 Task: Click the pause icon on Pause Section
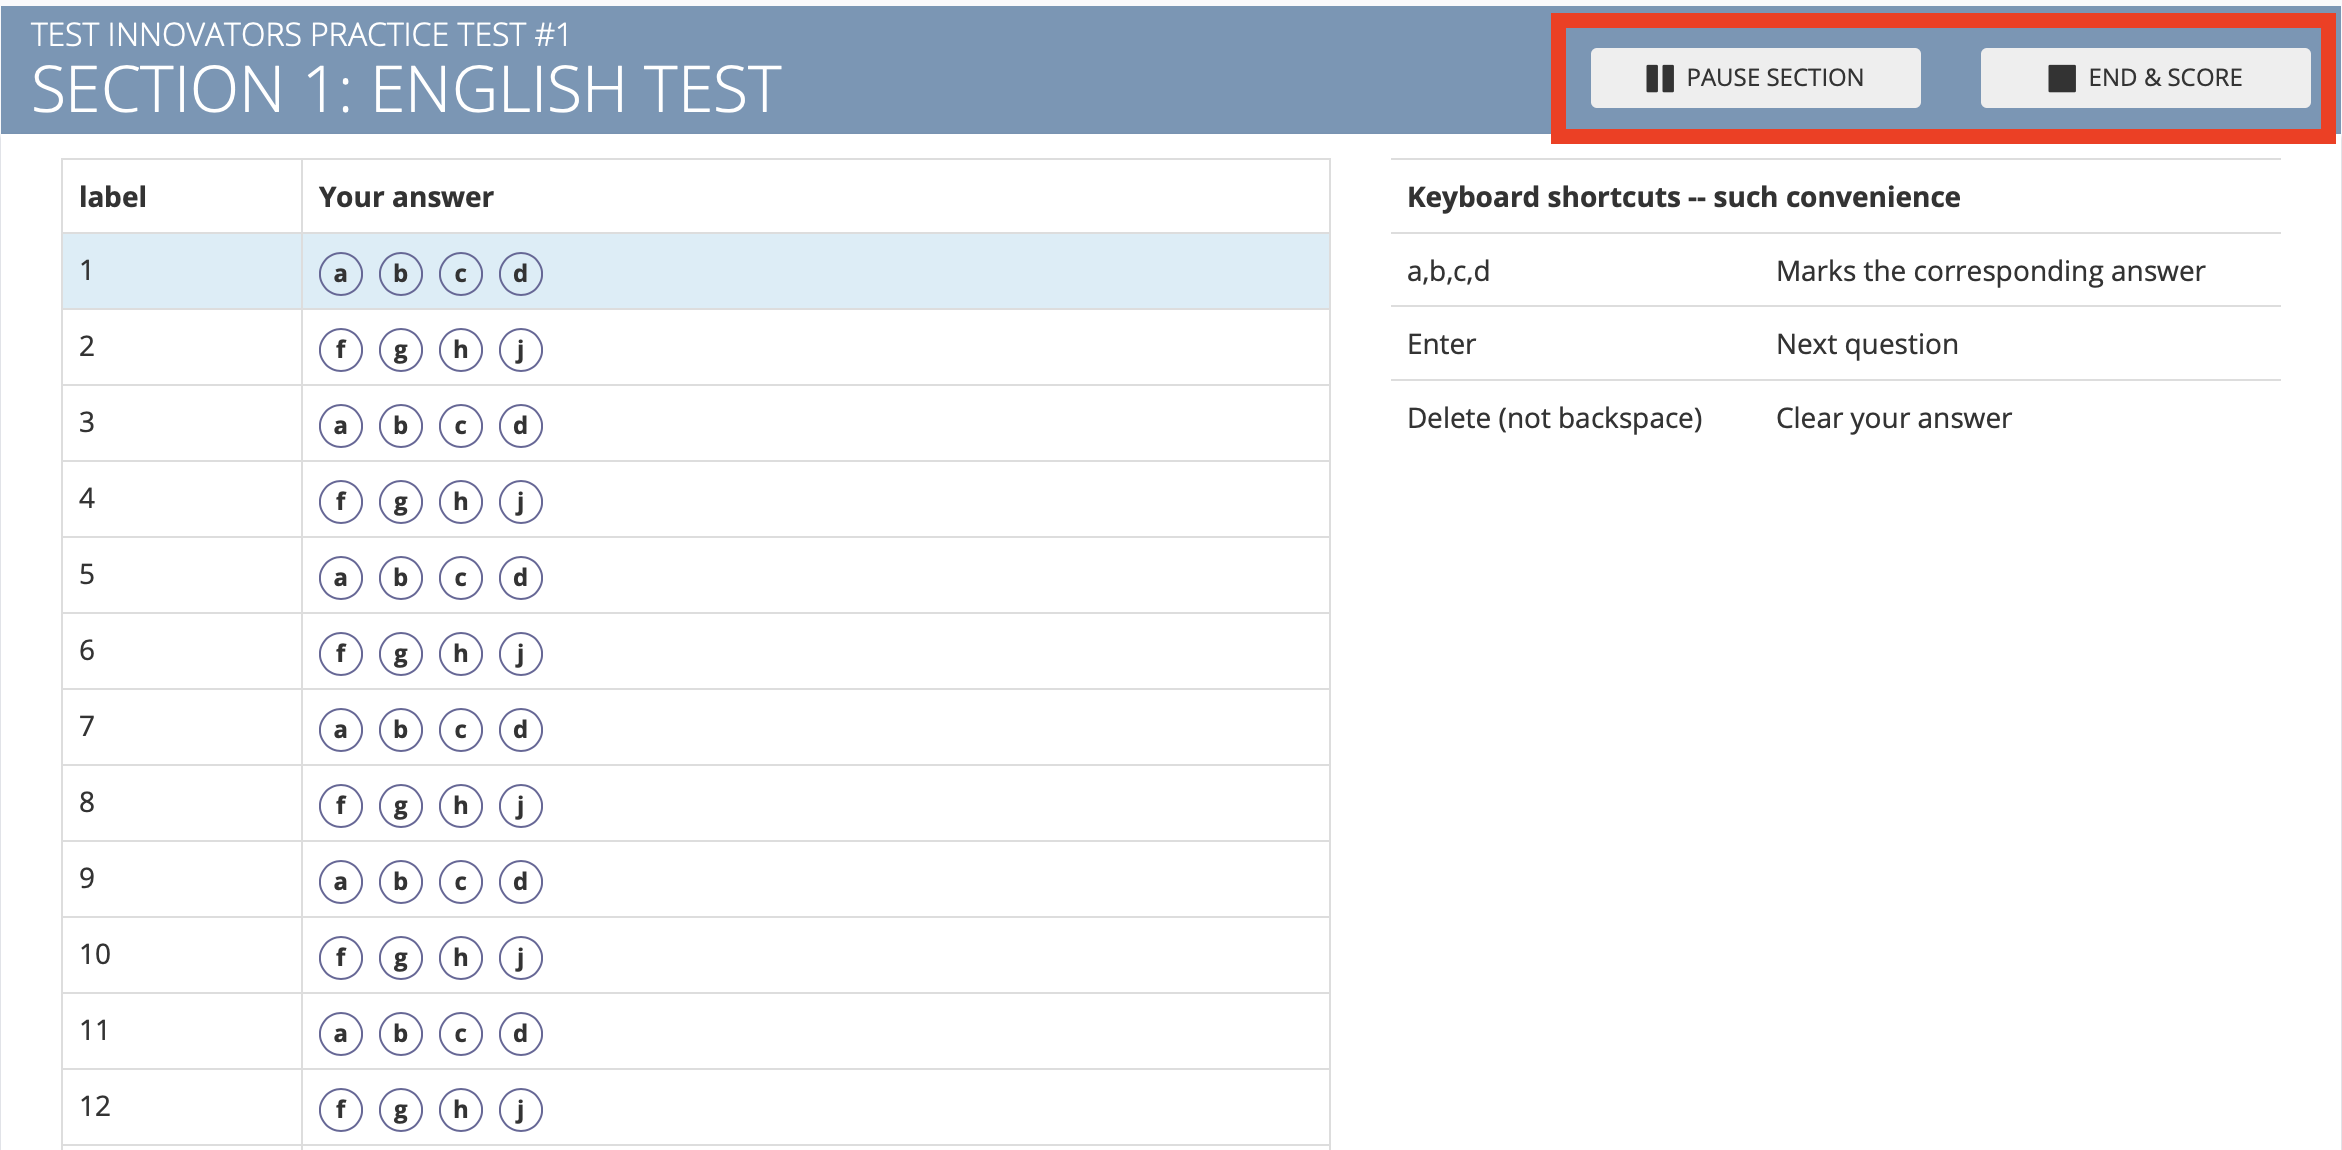pos(1659,78)
